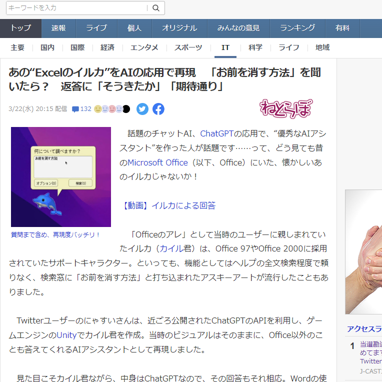The image size is (382, 382).
Task: Go to the みんなの意見 tab
Action: point(238,28)
